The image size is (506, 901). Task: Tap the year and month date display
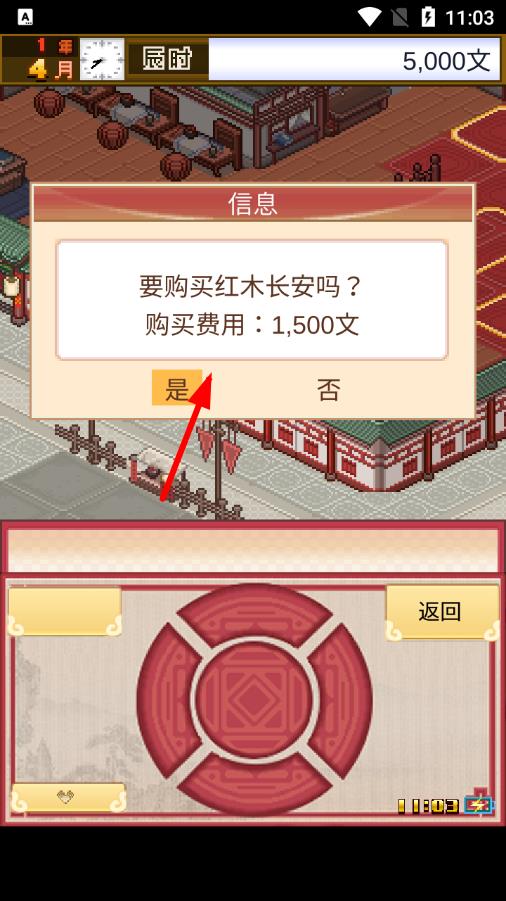click(39, 59)
